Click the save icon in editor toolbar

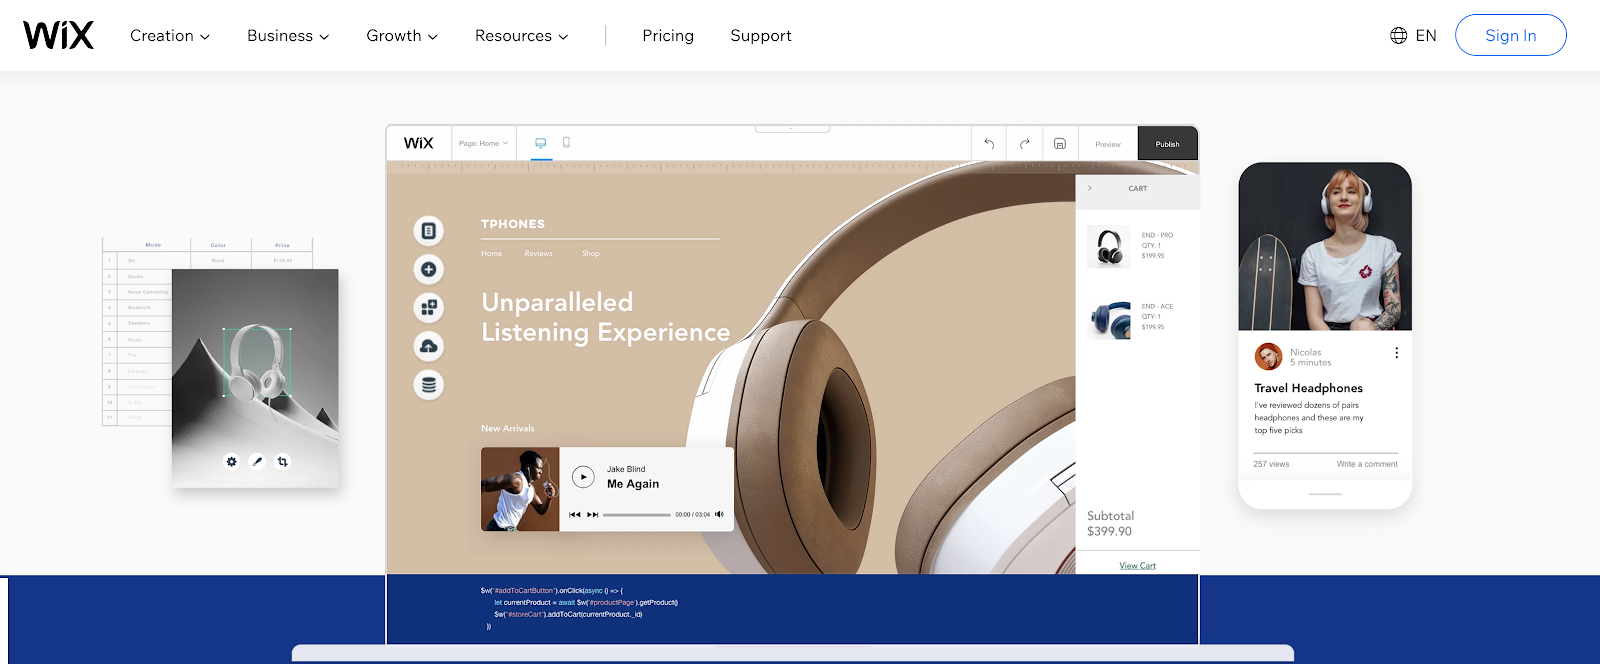[x=1060, y=143]
